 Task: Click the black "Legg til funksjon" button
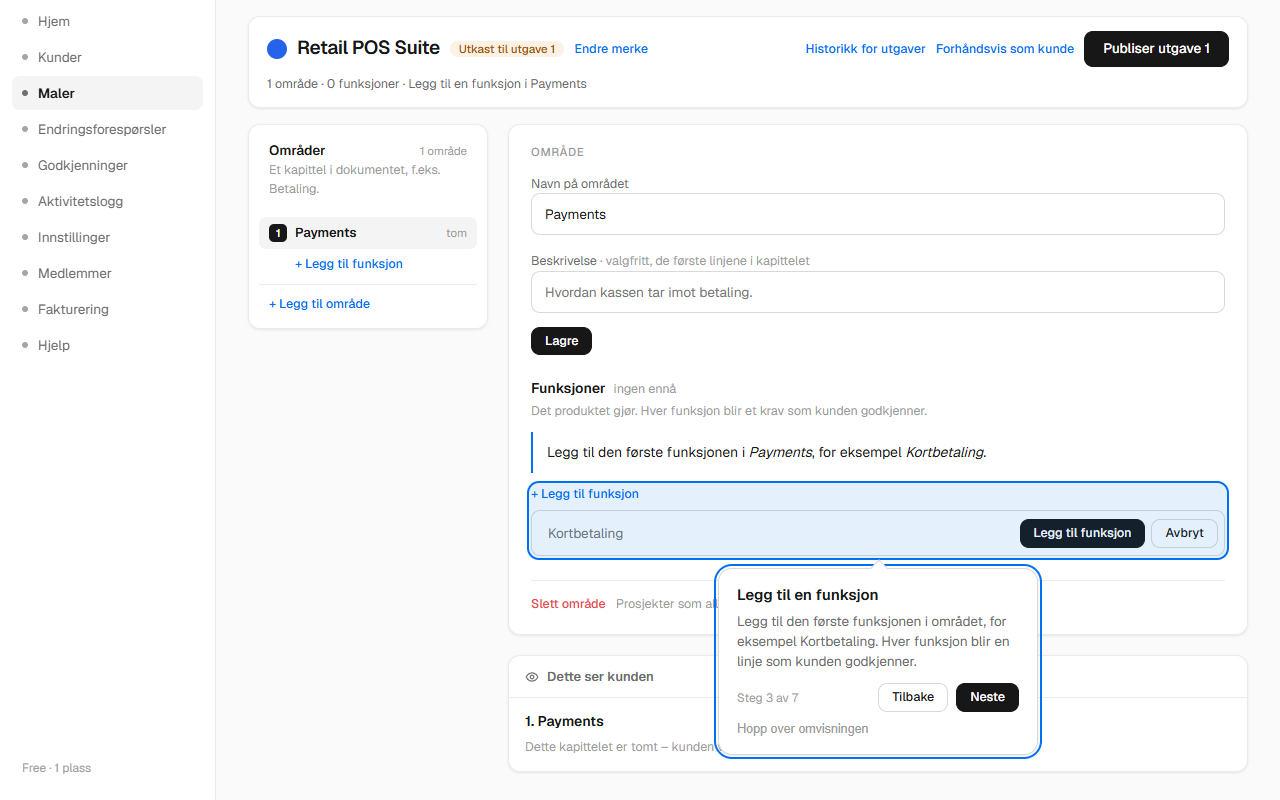coord(1082,534)
